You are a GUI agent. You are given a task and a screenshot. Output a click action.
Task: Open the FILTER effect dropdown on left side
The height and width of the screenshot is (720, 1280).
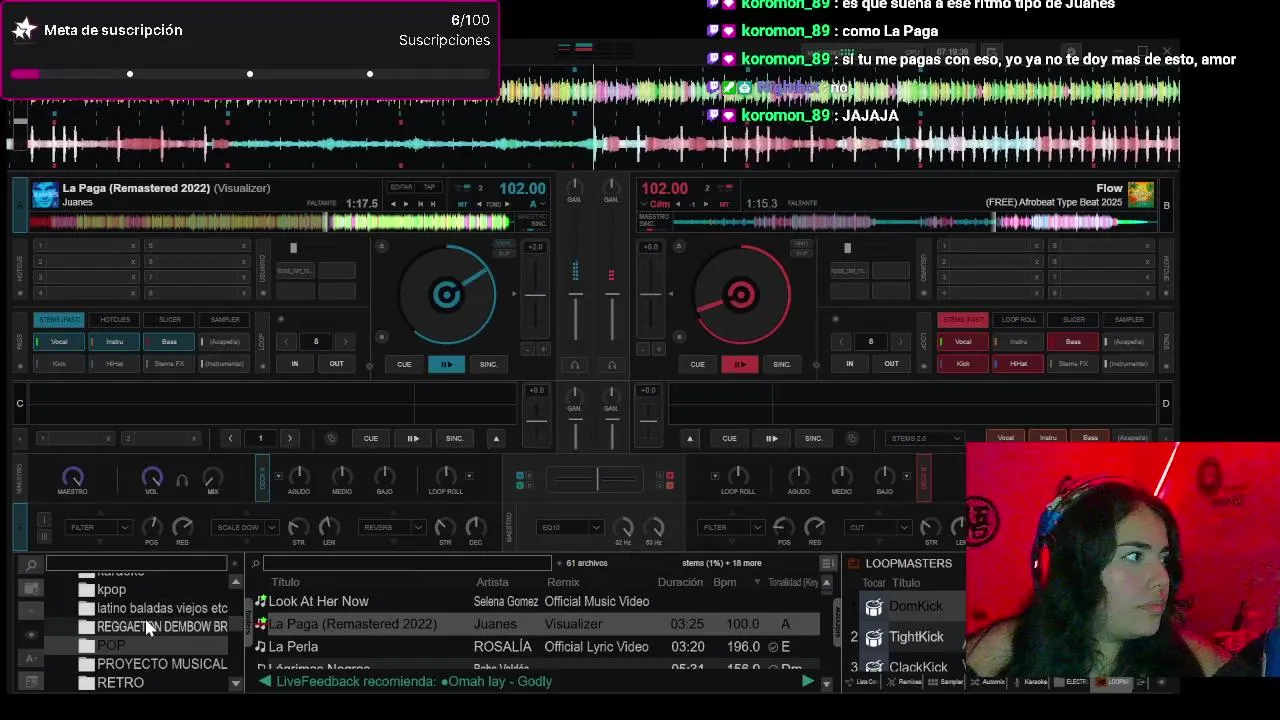click(x=97, y=527)
